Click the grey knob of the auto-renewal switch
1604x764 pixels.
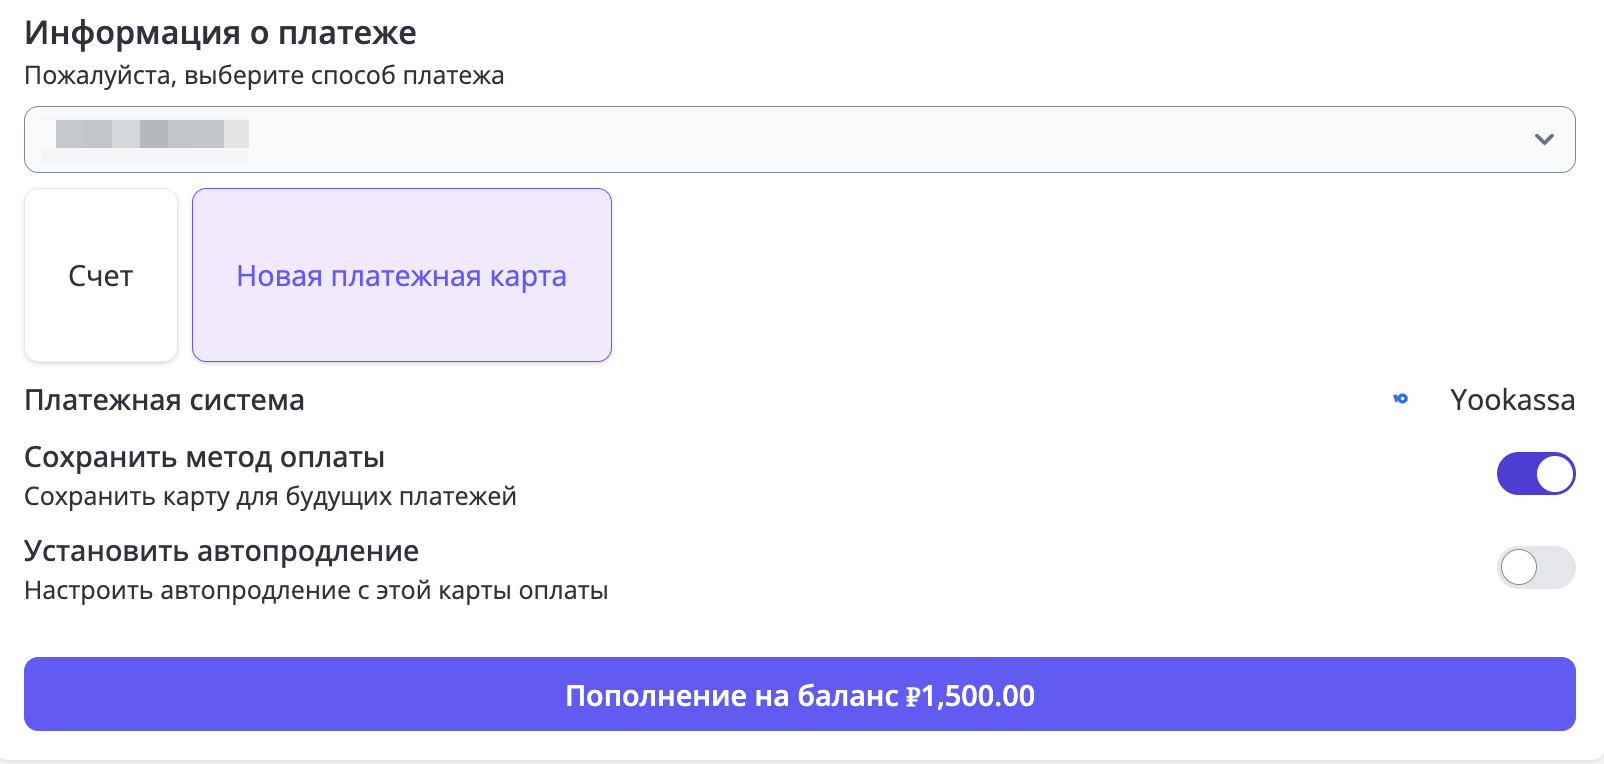pos(1519,568)
